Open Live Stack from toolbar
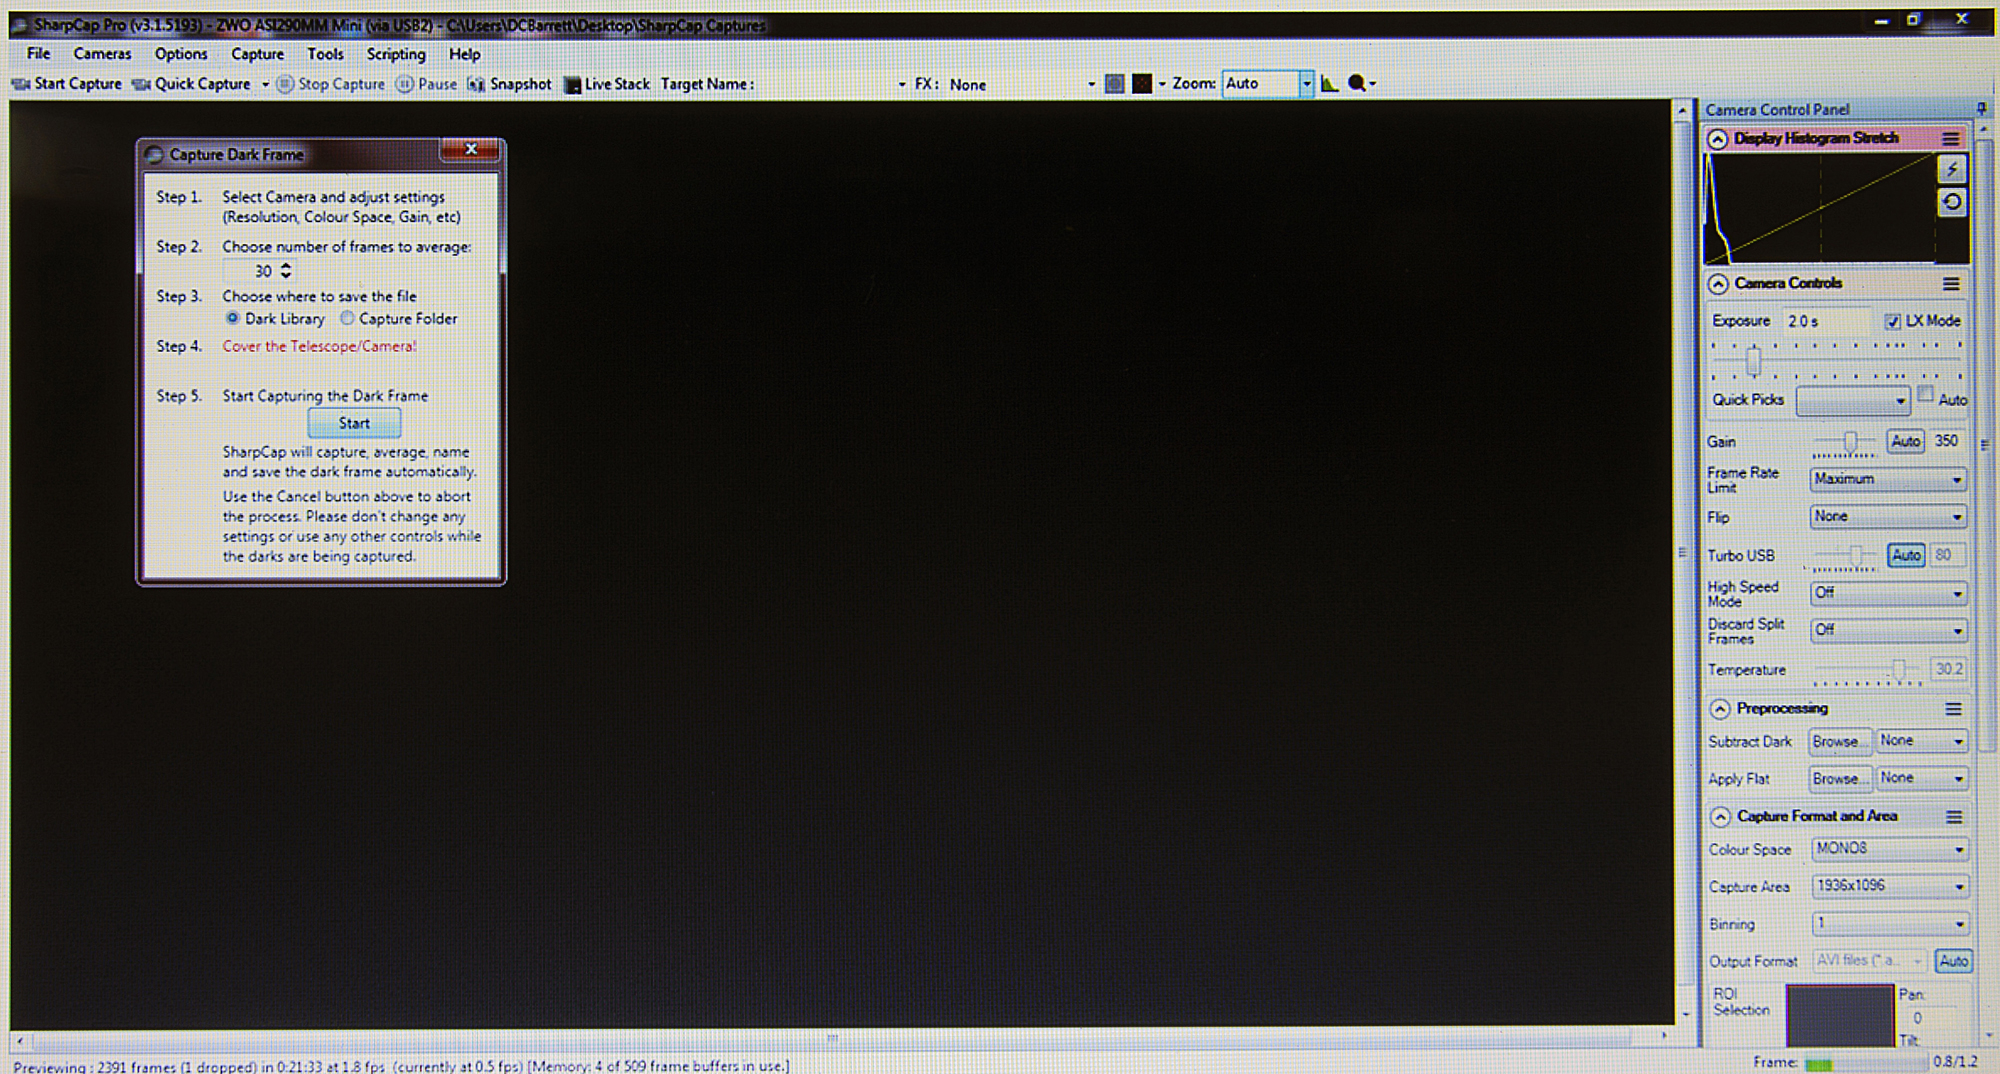This screenshot has width=2000, height=1074. coord(607,84)
